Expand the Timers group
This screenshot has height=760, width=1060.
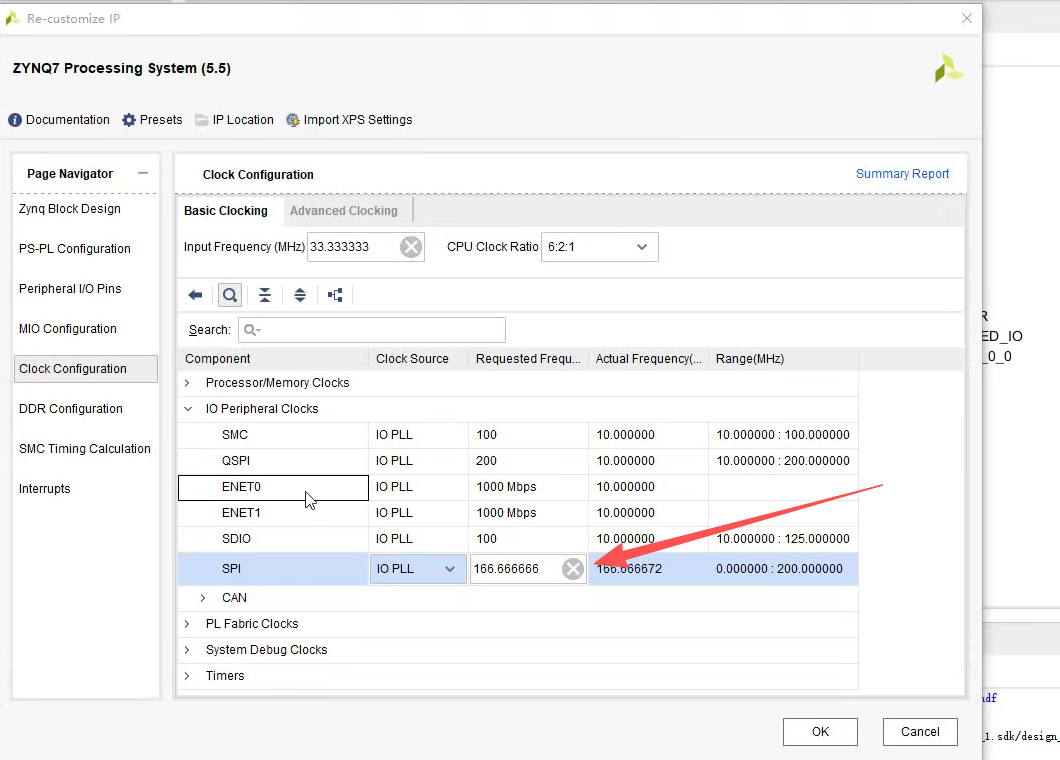tap(187, 675)
